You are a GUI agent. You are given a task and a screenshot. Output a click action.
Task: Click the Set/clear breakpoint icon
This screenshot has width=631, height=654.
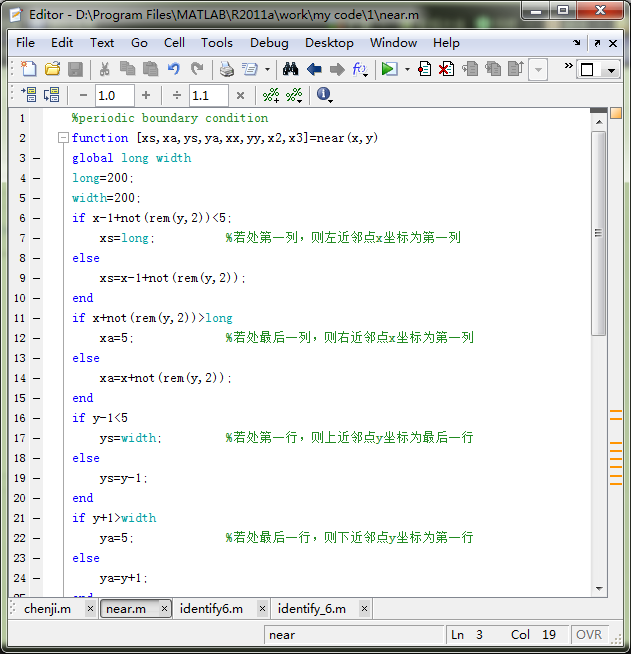pyautogui.click(x=425, y=69)
